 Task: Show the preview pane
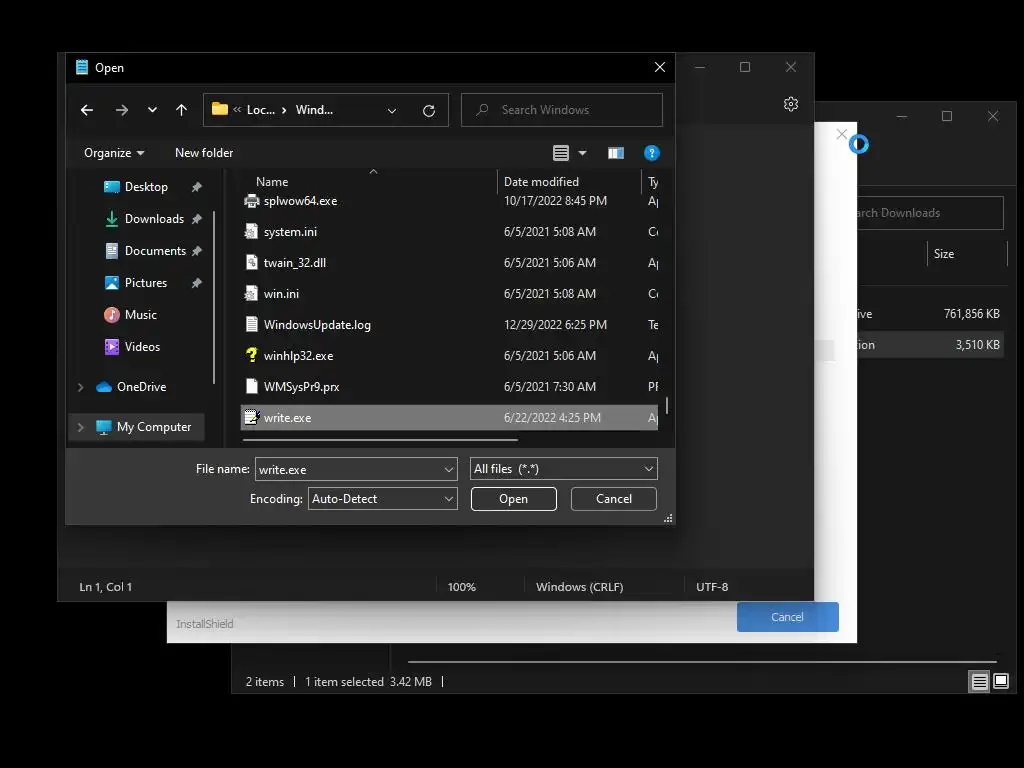pyautogui.click(x=616, y=153)
